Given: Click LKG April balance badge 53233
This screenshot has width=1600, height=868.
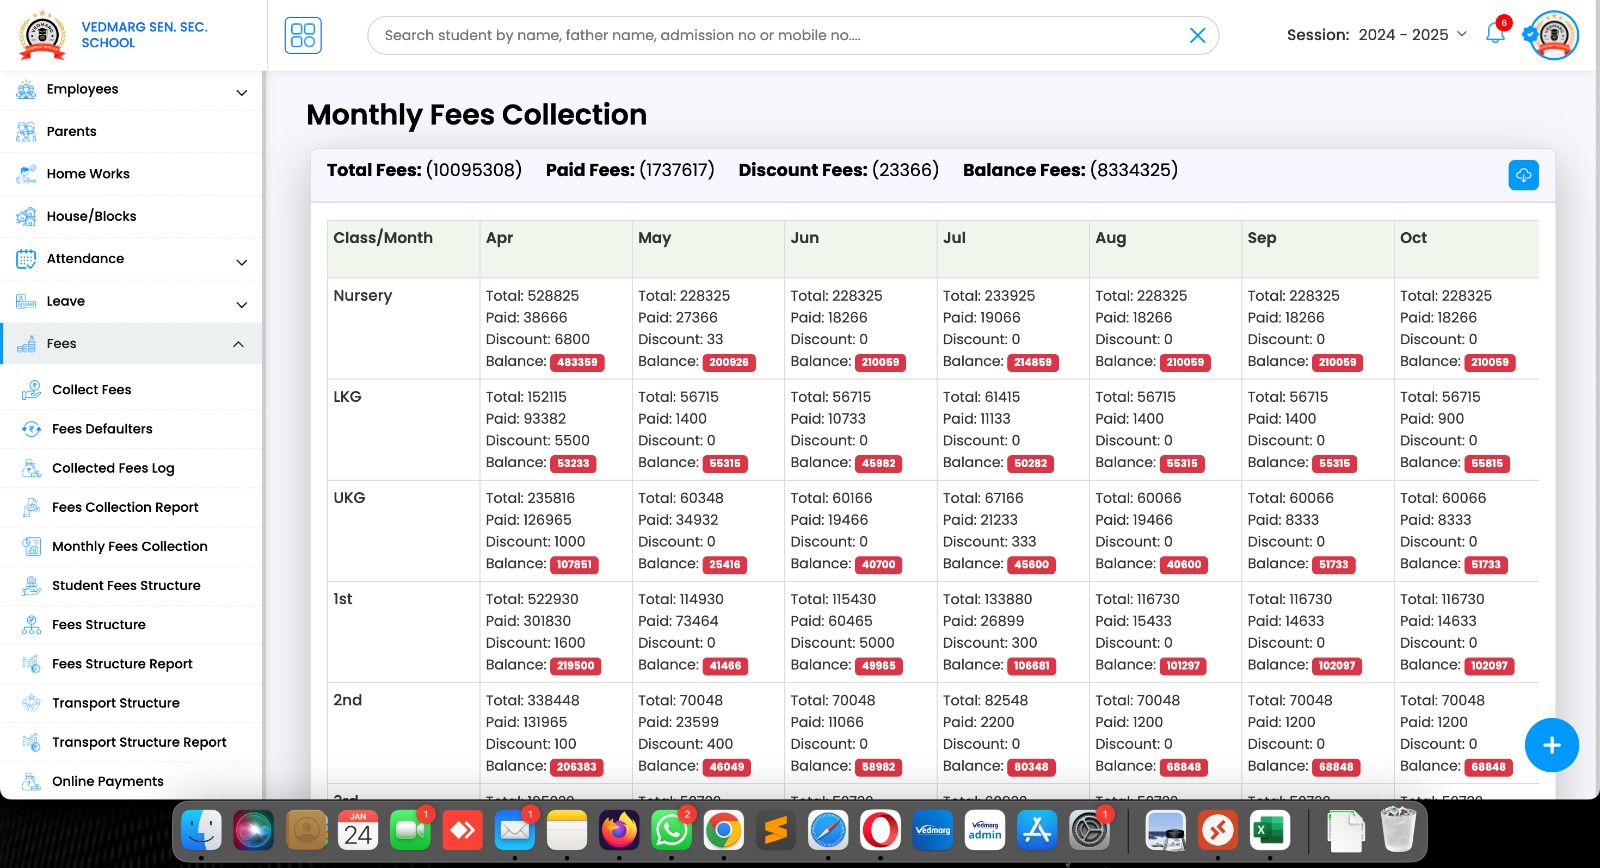Looking at the screenshot, I should click(574, 463).
